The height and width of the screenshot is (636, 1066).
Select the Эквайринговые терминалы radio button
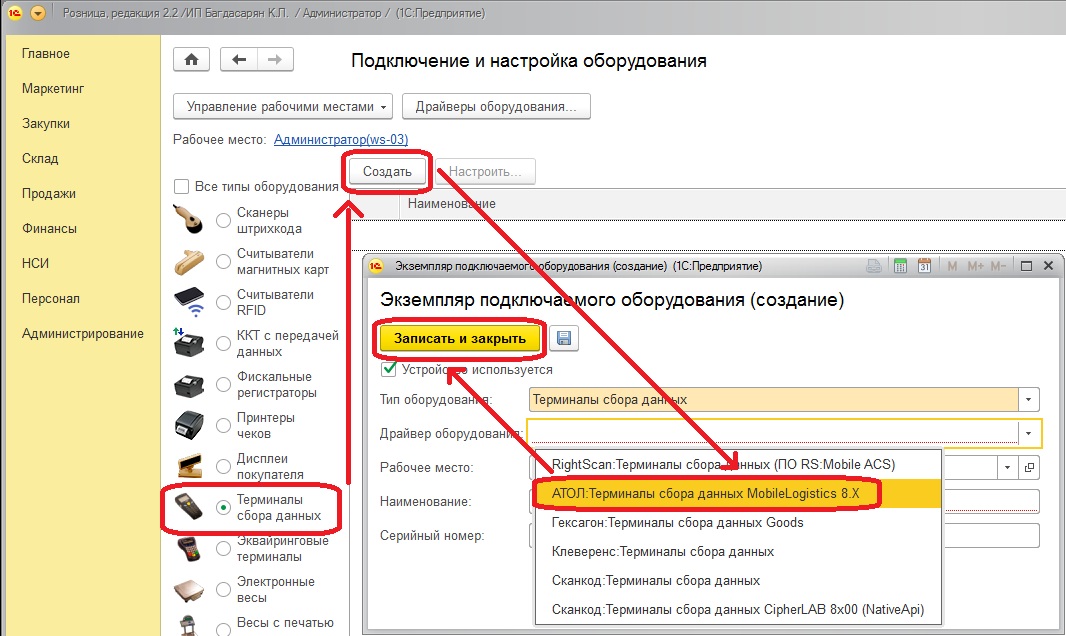[x=223, y=548]
